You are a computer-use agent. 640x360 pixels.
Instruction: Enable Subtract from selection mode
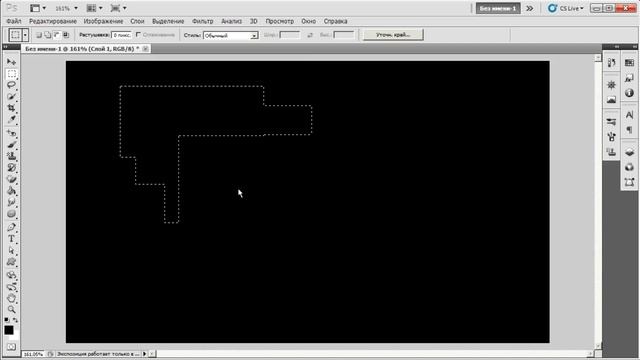coord(57,35)
